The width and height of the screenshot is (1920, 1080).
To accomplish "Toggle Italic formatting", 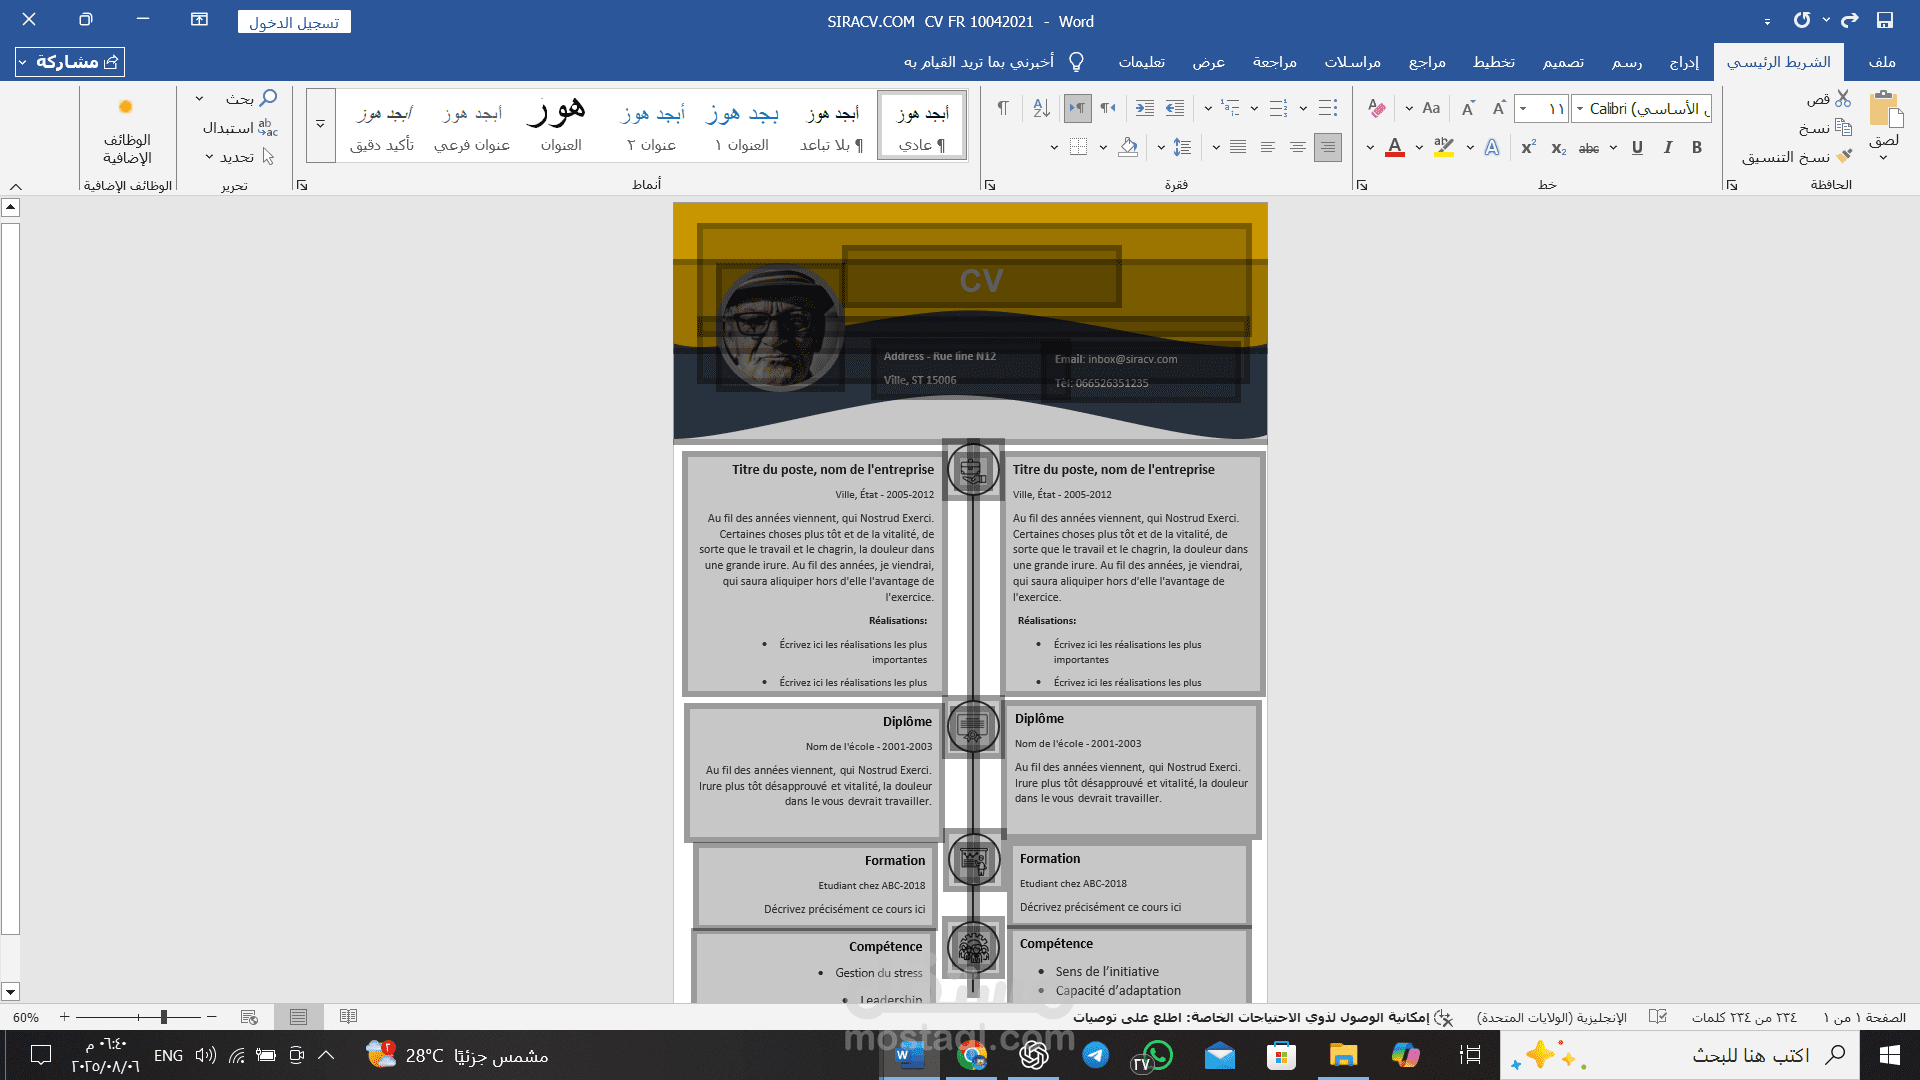I will (x=1667, y=148).
